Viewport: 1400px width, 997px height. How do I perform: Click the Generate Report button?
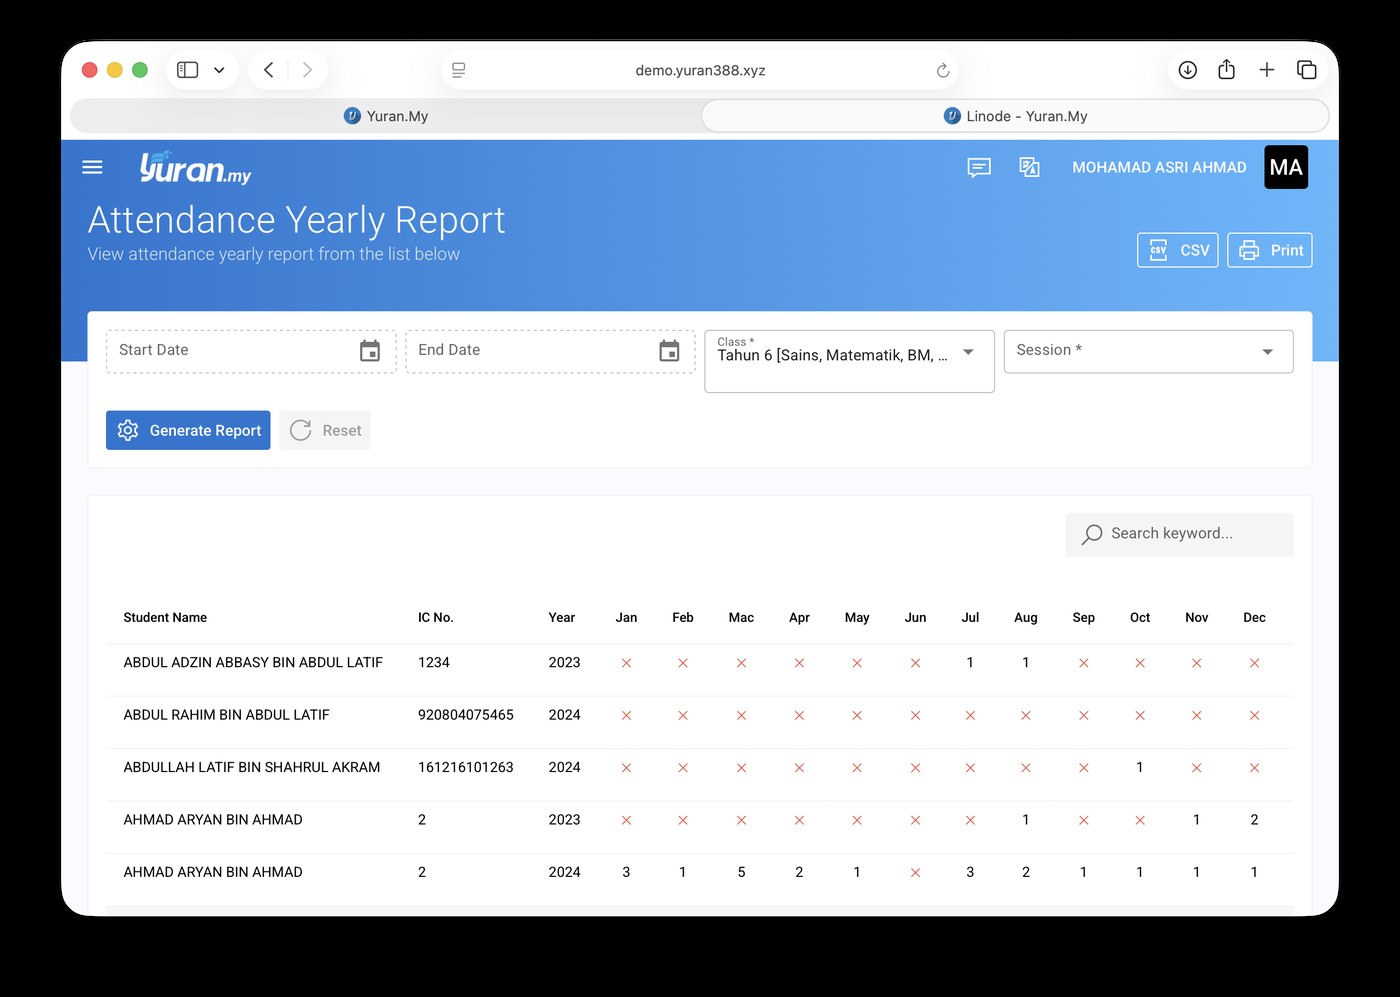pos(188,430)
